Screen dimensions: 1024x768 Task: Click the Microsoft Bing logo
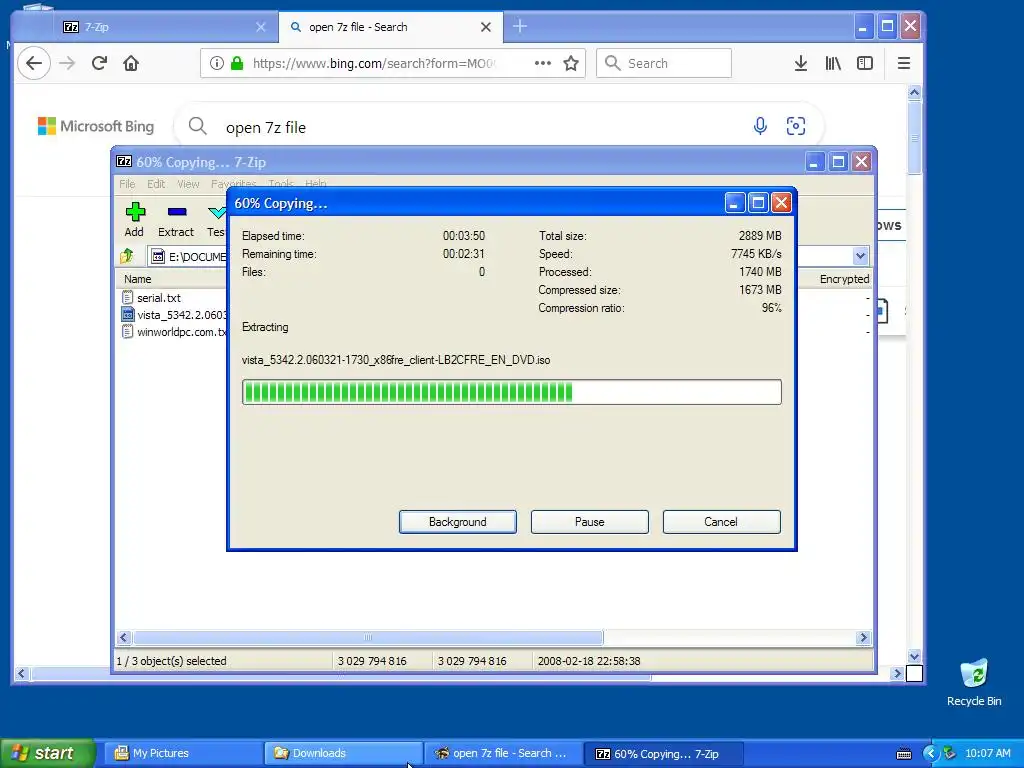(96, 126)
